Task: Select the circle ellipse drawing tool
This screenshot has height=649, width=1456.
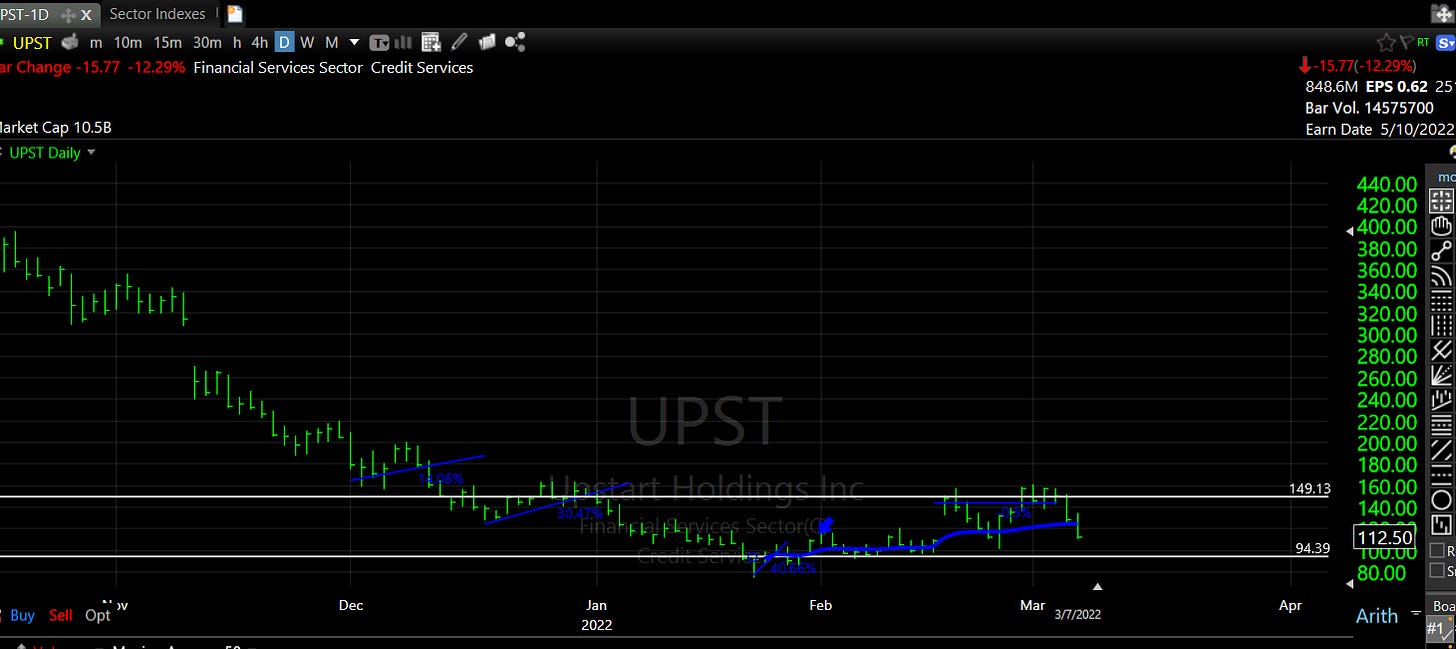Action: (x=1441, y=500)
